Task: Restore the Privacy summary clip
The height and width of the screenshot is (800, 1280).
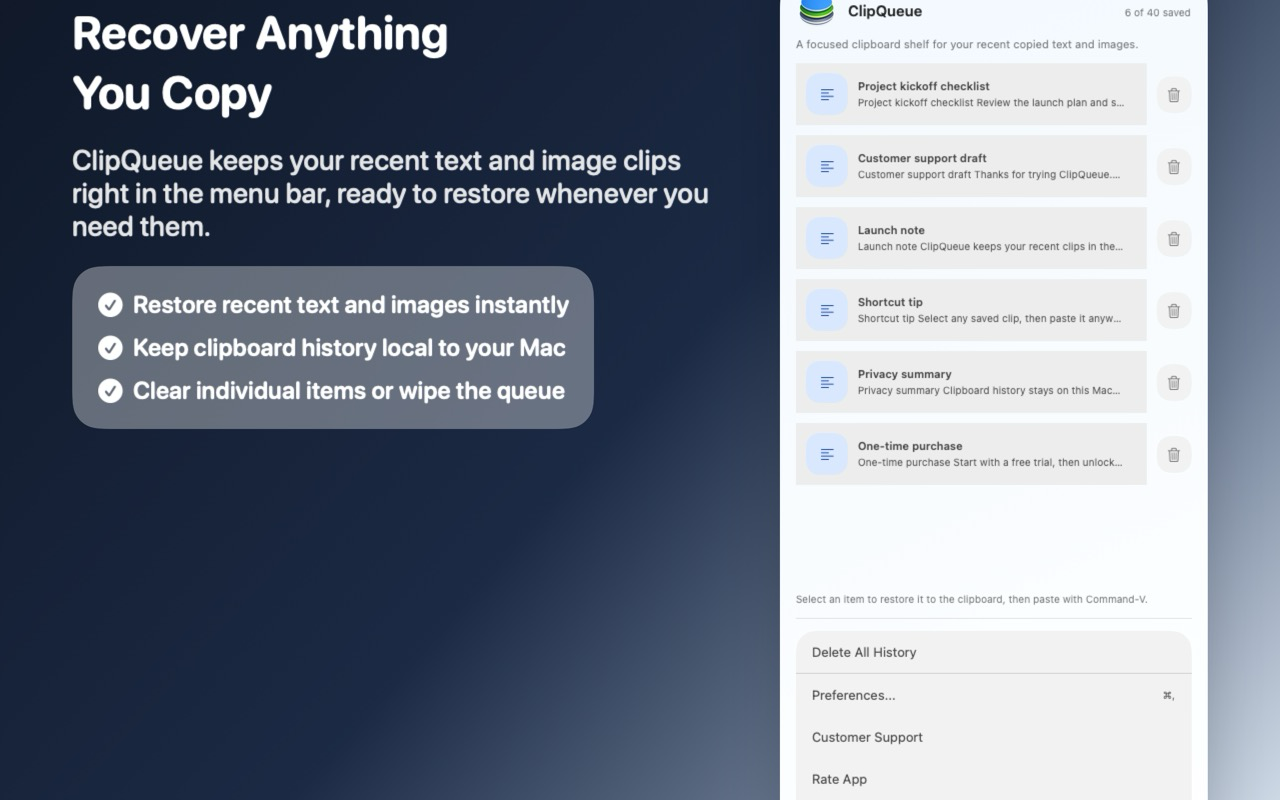Action: click(x=971, y=383)
